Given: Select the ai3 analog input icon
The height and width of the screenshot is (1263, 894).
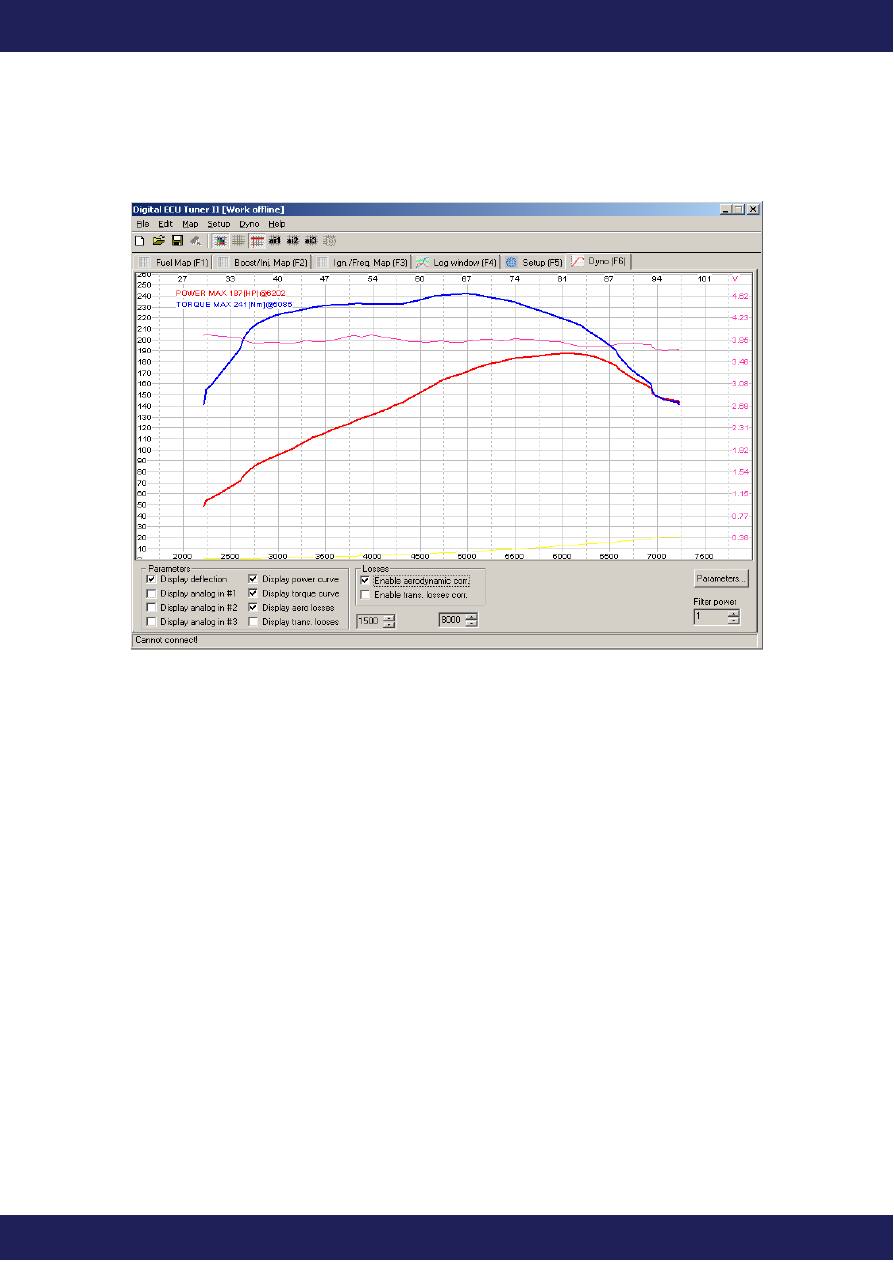Looking at the screenshot, I should point(311,241).
